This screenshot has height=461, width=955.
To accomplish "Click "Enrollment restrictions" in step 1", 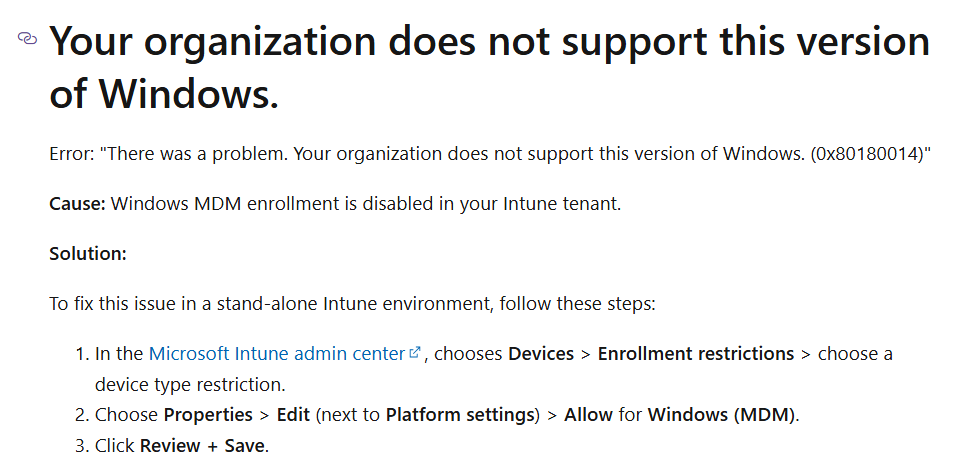I will pyautogui.click(x=695, y=354).
